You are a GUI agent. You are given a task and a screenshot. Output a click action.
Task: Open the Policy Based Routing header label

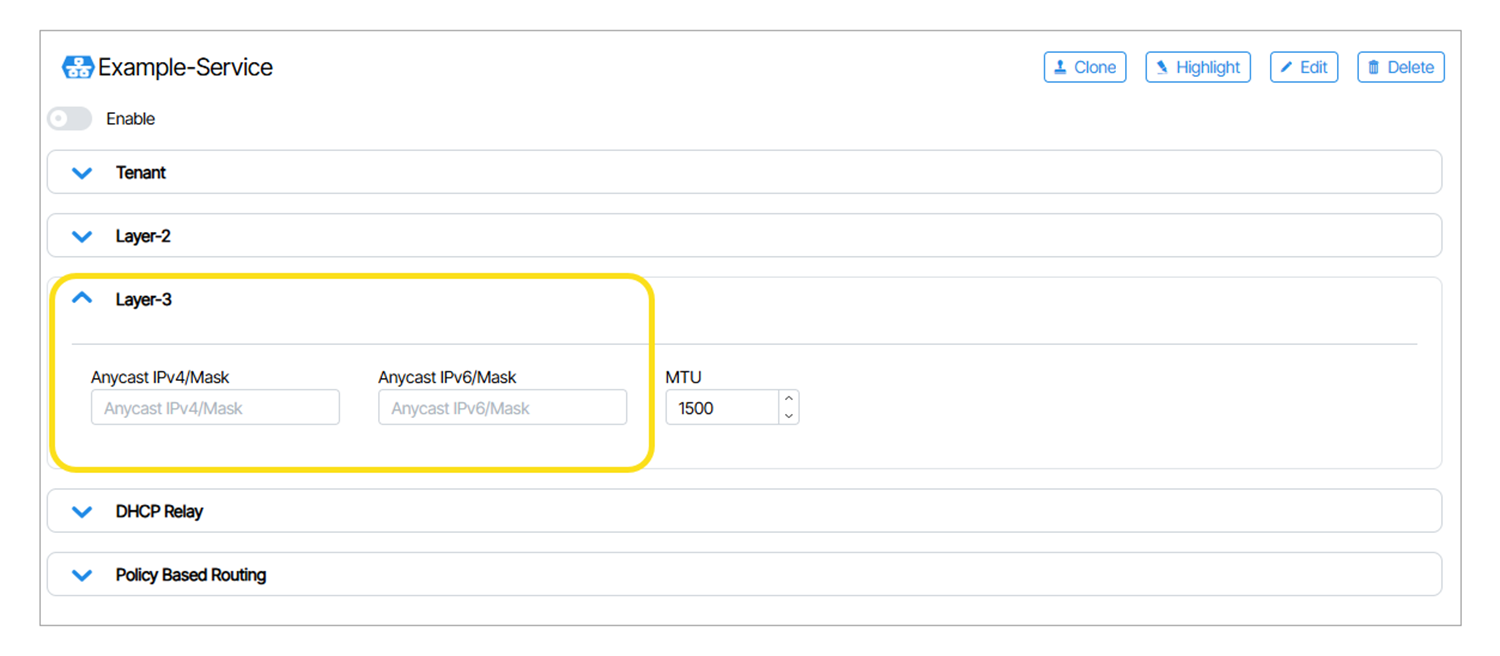[190, 575]
